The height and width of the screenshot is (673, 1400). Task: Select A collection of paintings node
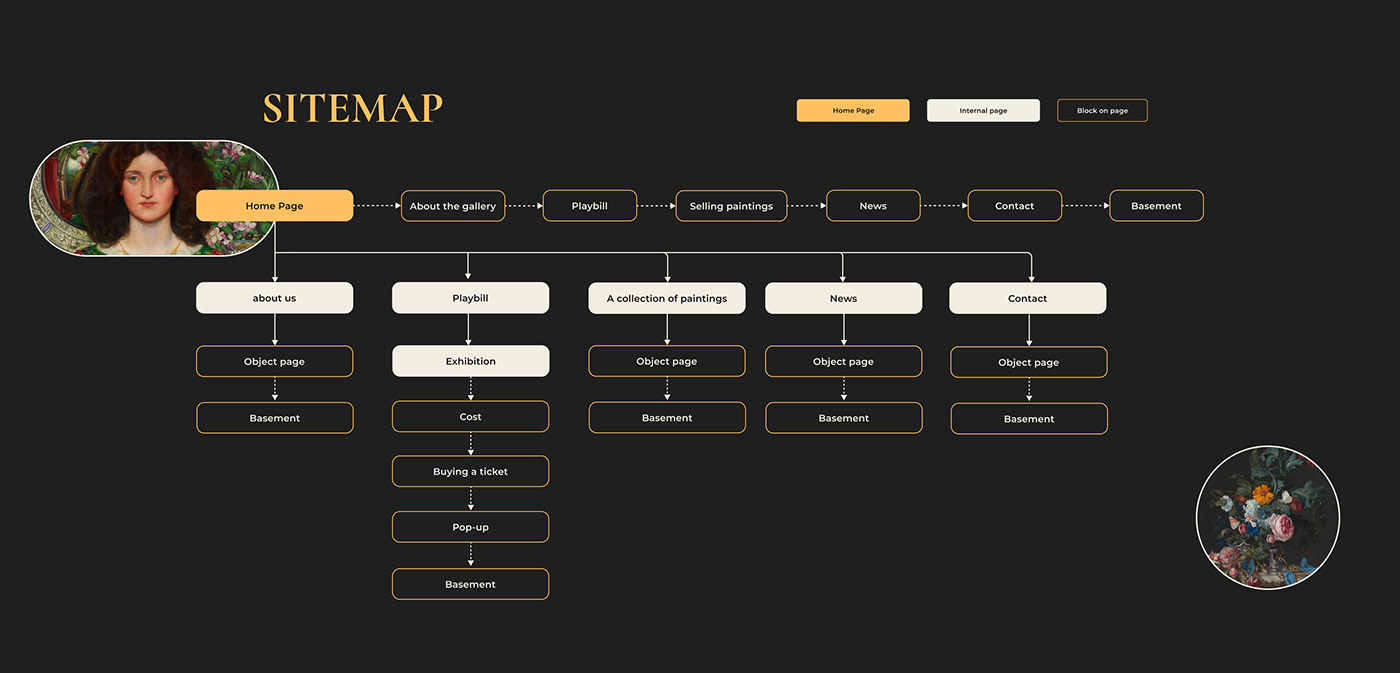point(666,298)
